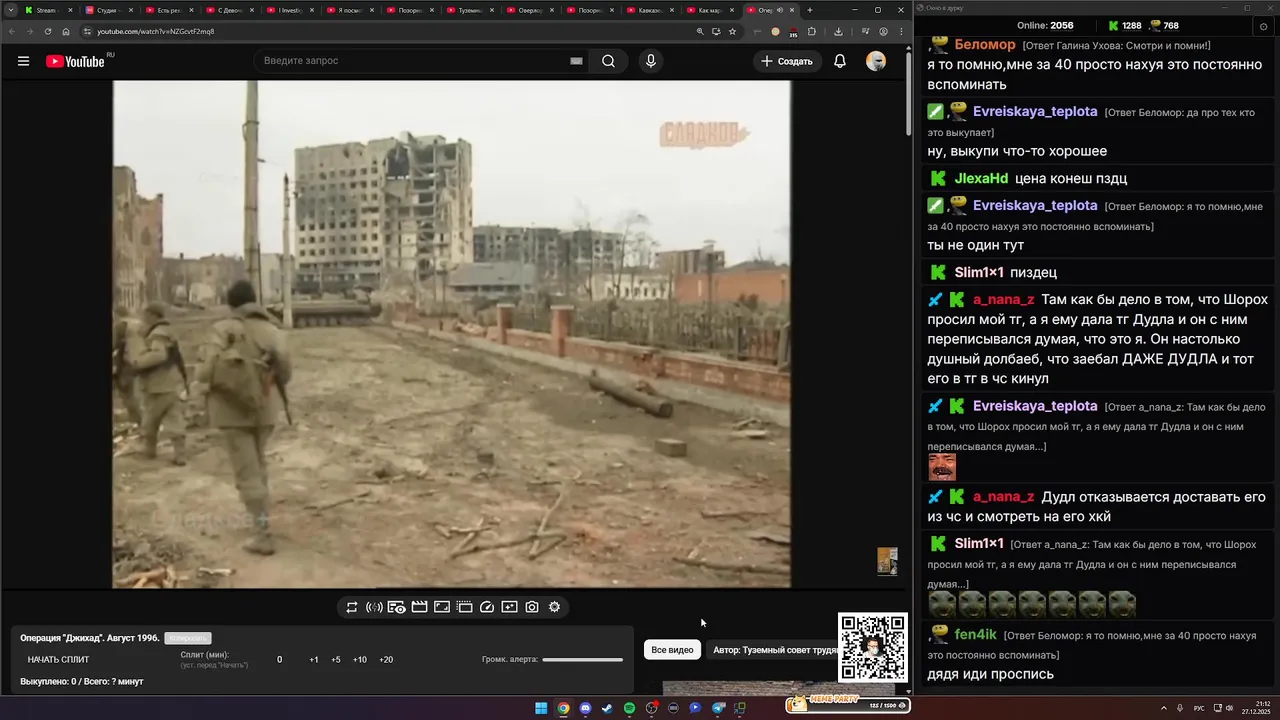The image size is (1280, 720).
Task: Adjust the Громк. алерта volume slider
Action: click(x=583, y=660)
